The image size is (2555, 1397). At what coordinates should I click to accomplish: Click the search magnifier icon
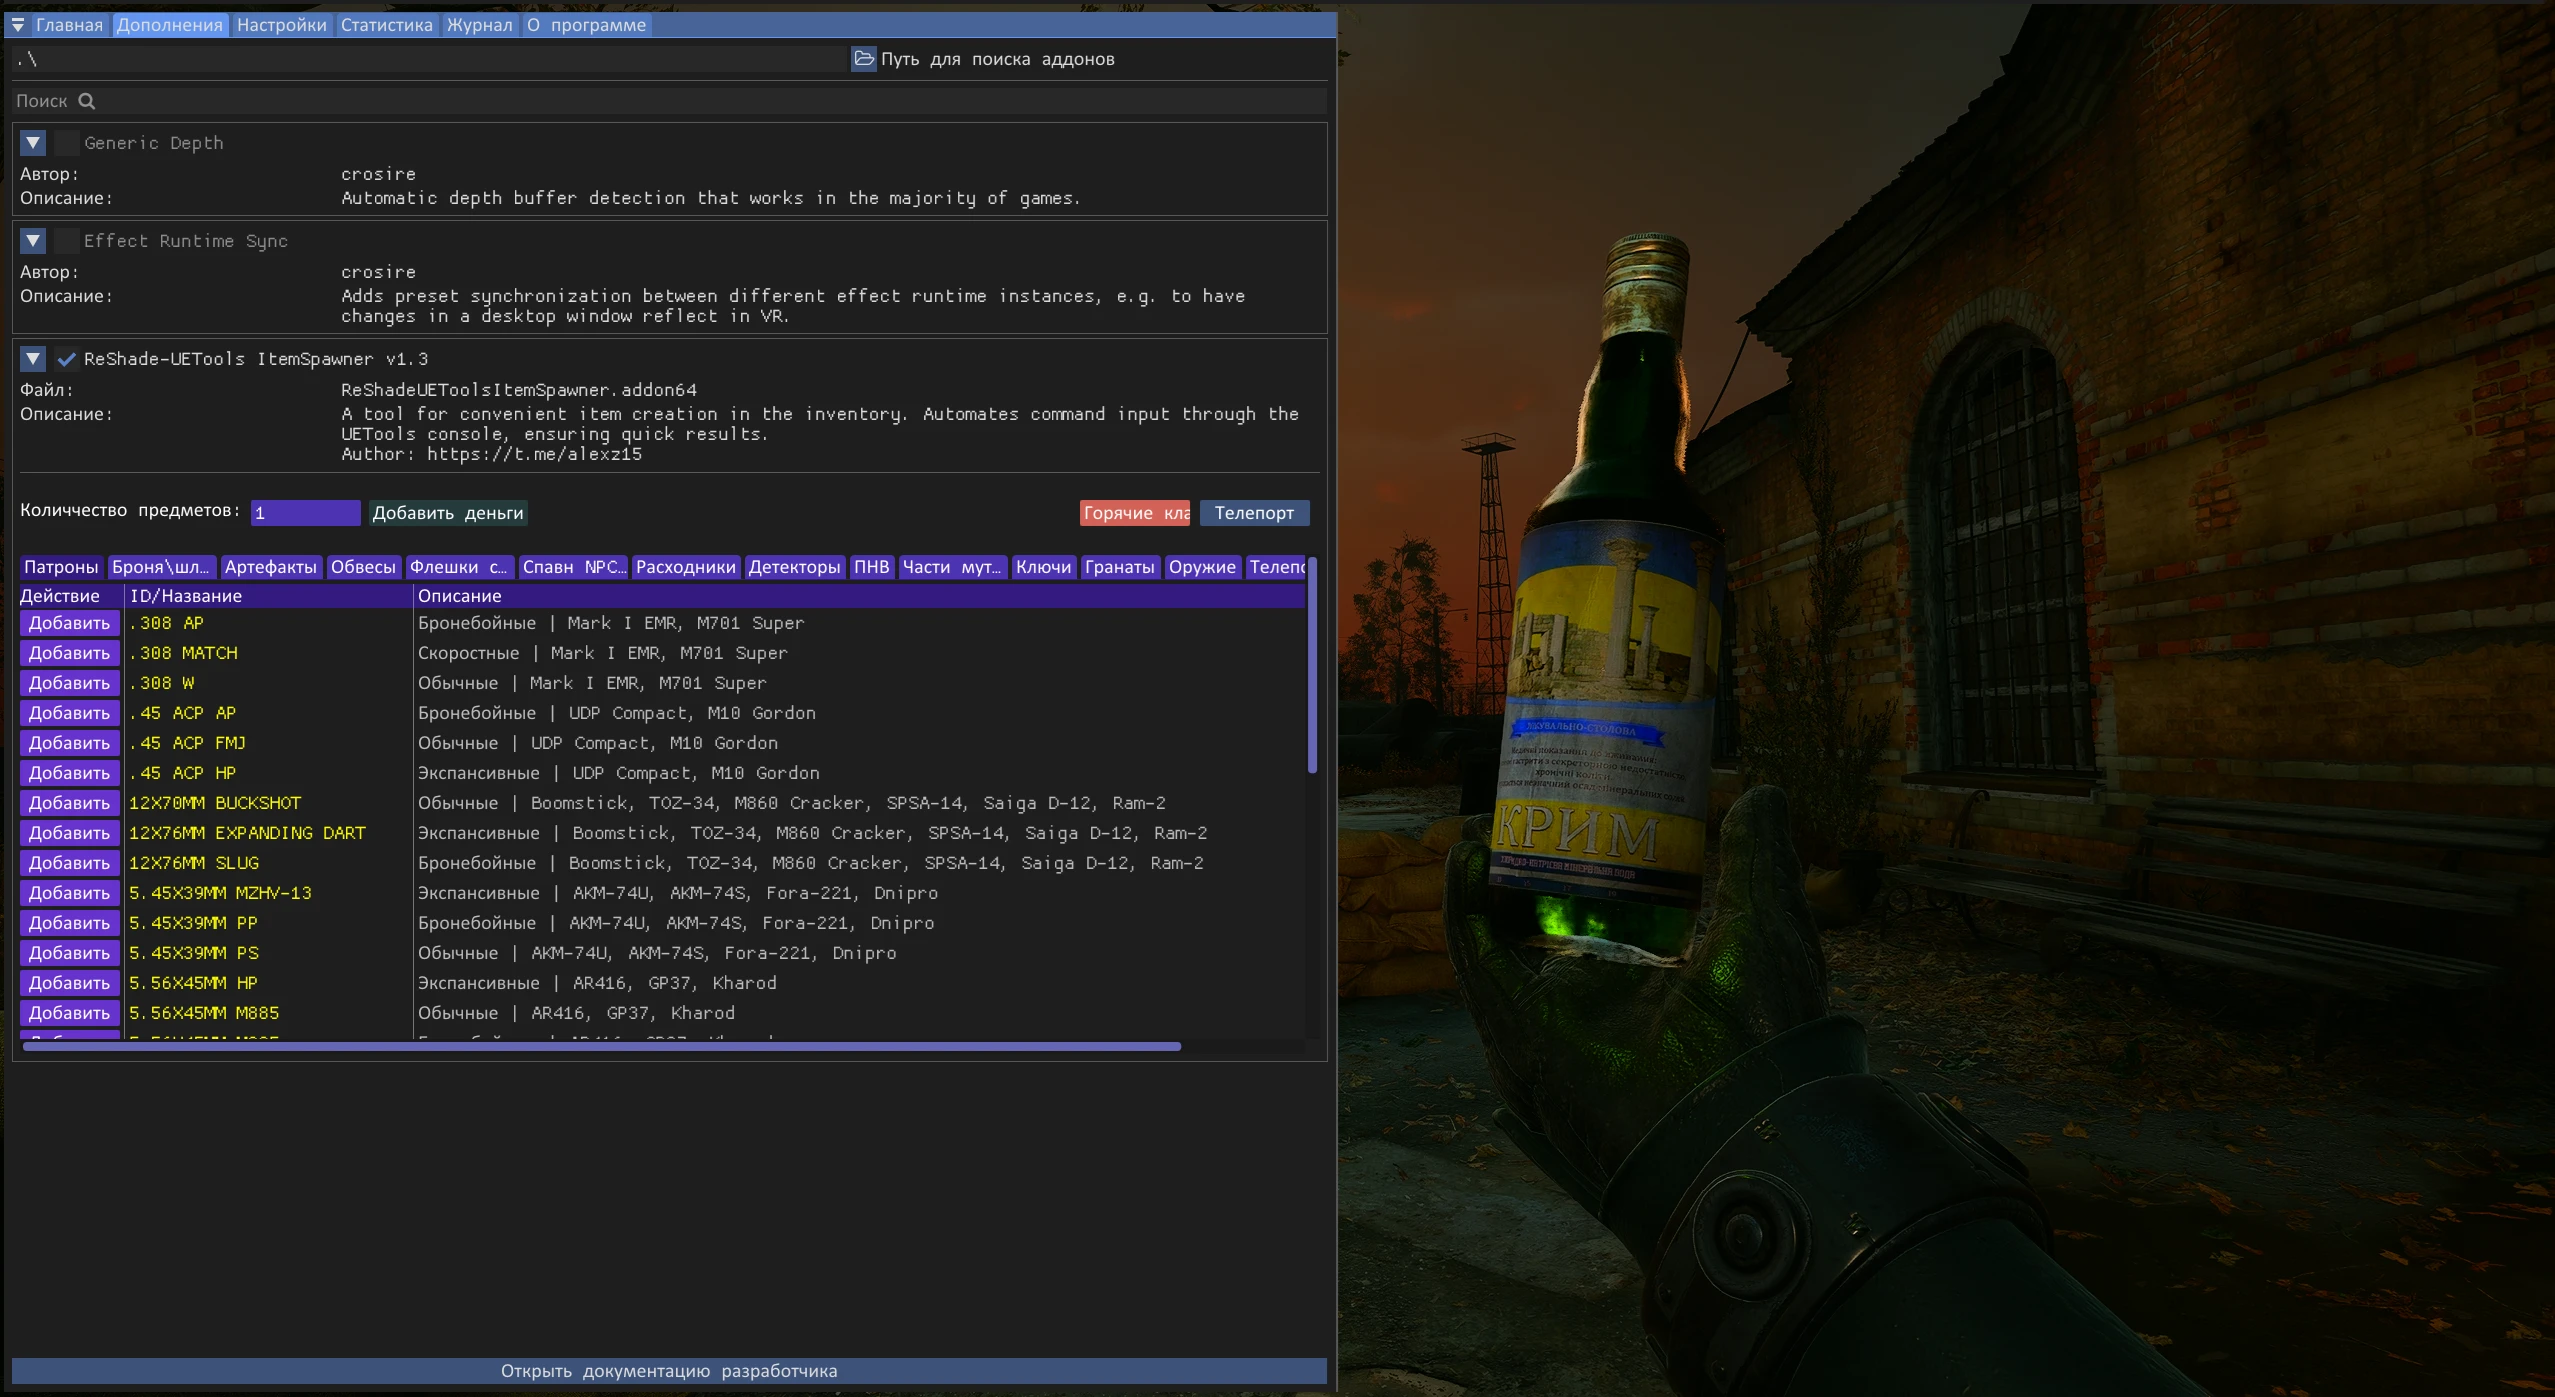pos(88,100)
